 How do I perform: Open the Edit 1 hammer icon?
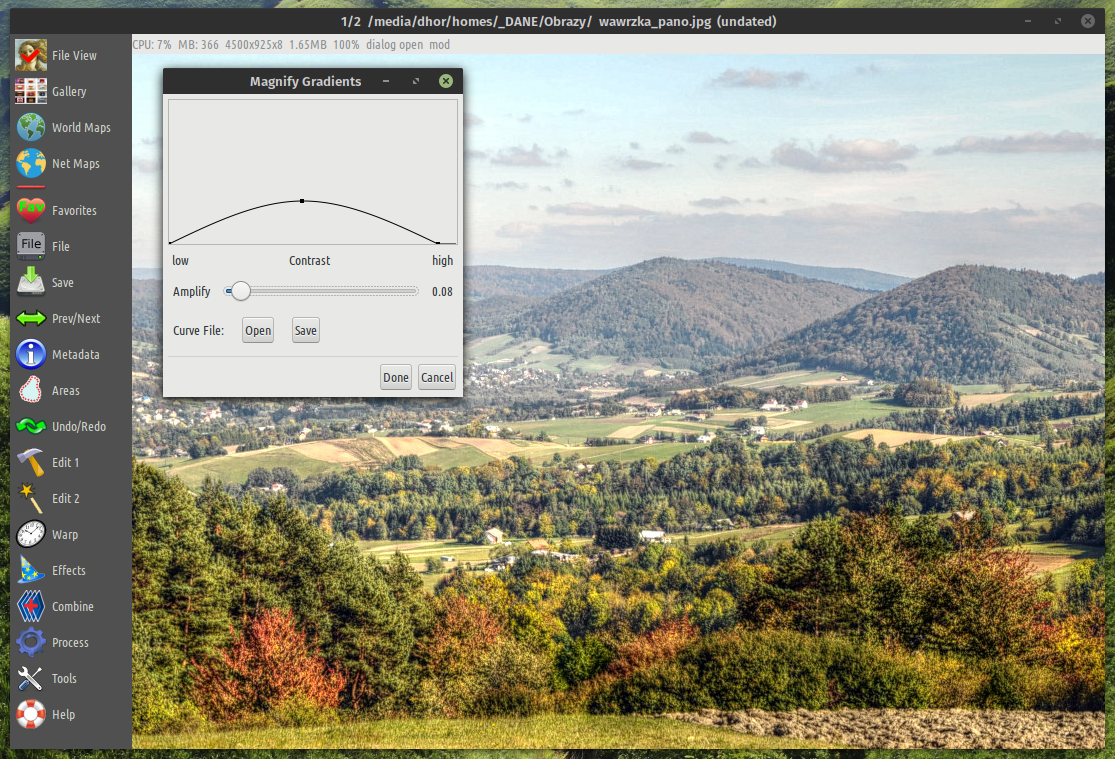31,462
